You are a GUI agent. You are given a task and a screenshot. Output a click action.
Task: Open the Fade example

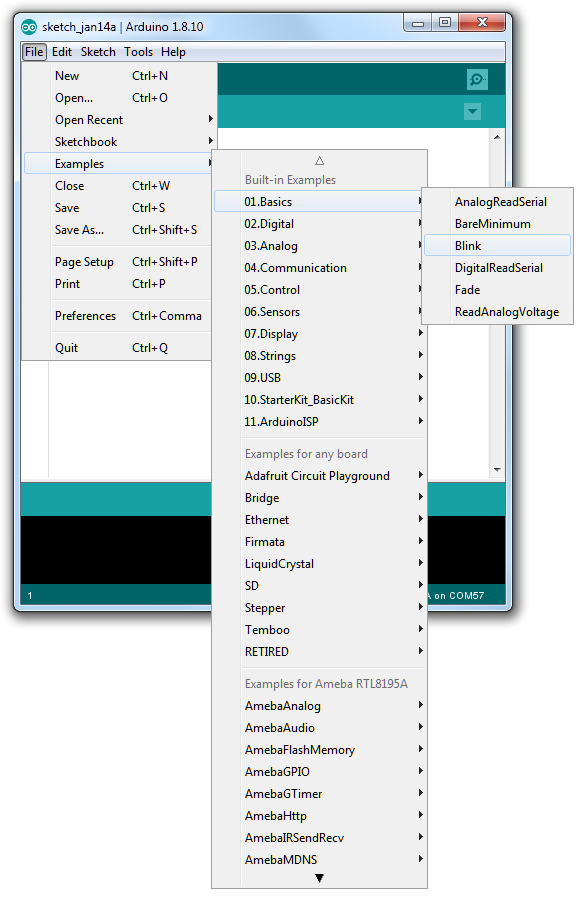pos(497,290)
